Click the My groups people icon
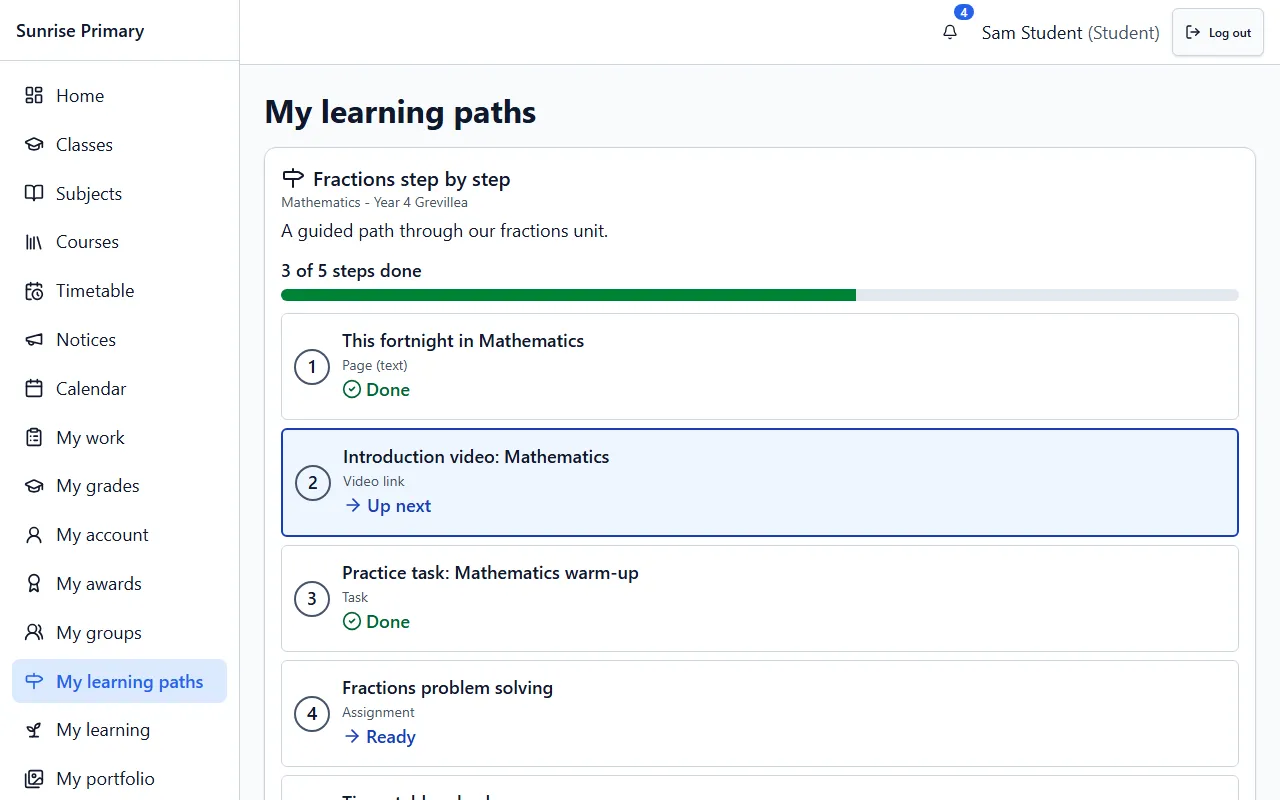This screenshot has height=800, width=1280. point(34,633)
